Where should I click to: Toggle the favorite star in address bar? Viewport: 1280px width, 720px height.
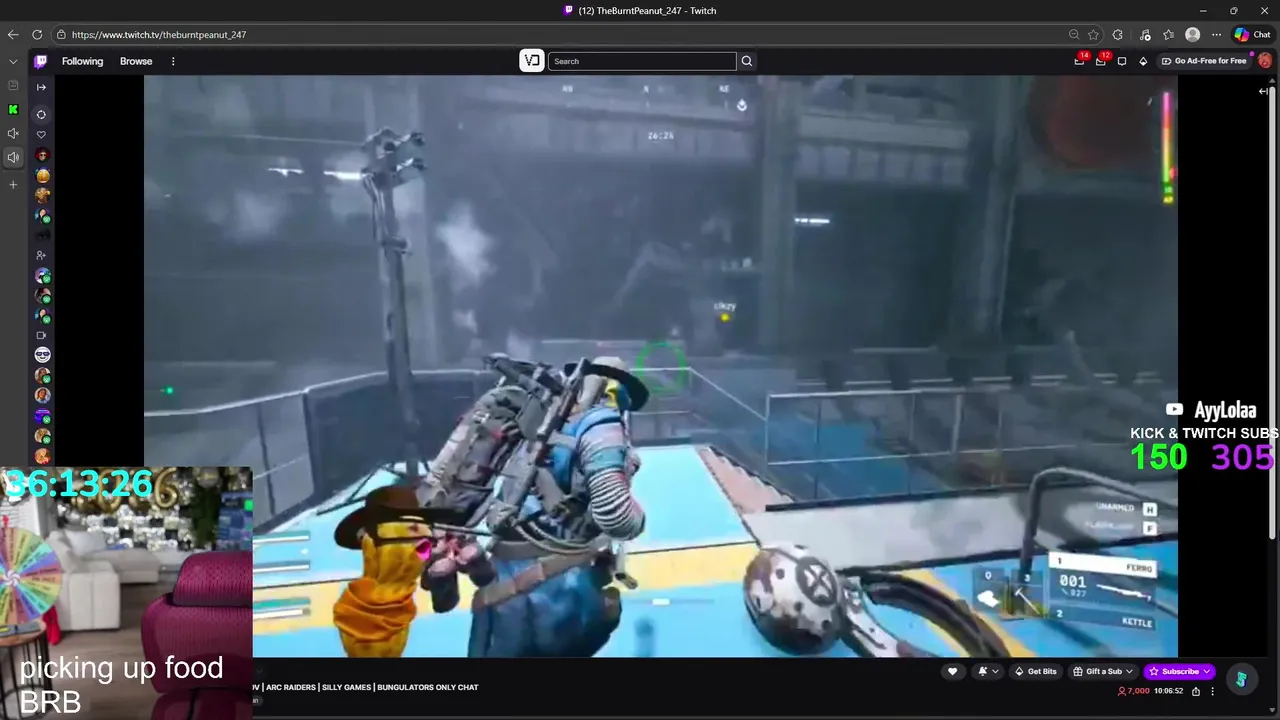[1094, 34]
